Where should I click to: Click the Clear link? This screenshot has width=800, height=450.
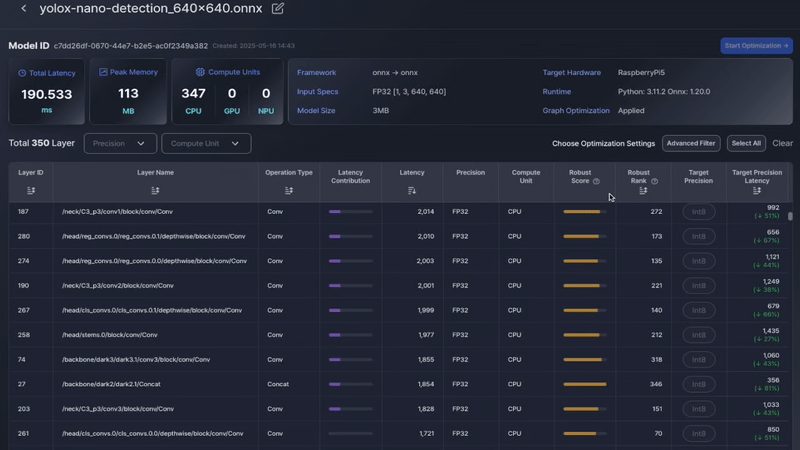(782, 143)
